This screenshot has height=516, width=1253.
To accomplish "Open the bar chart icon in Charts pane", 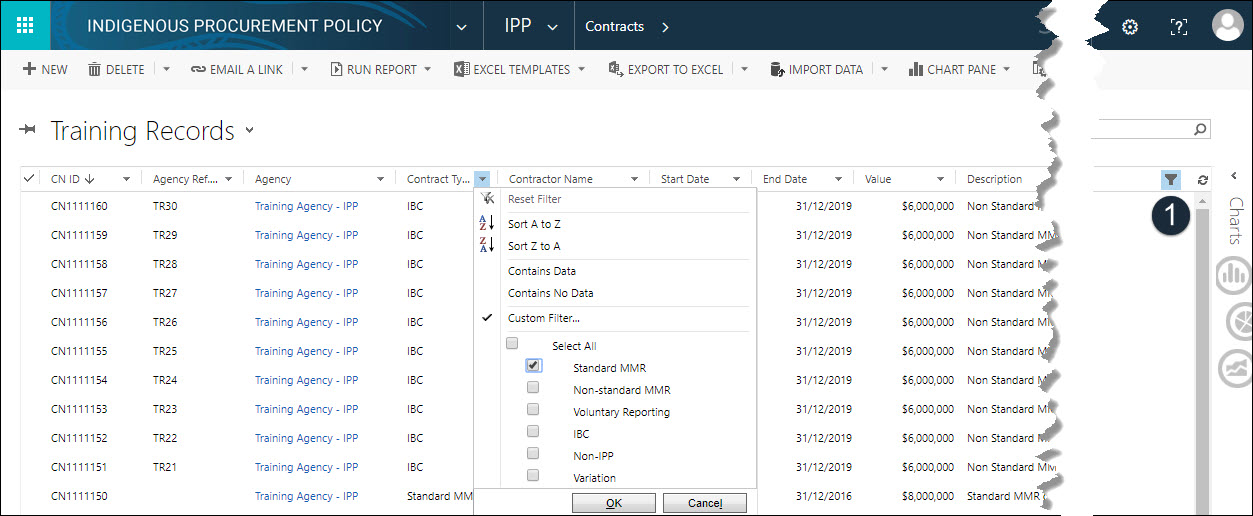I will [1233, 275].
